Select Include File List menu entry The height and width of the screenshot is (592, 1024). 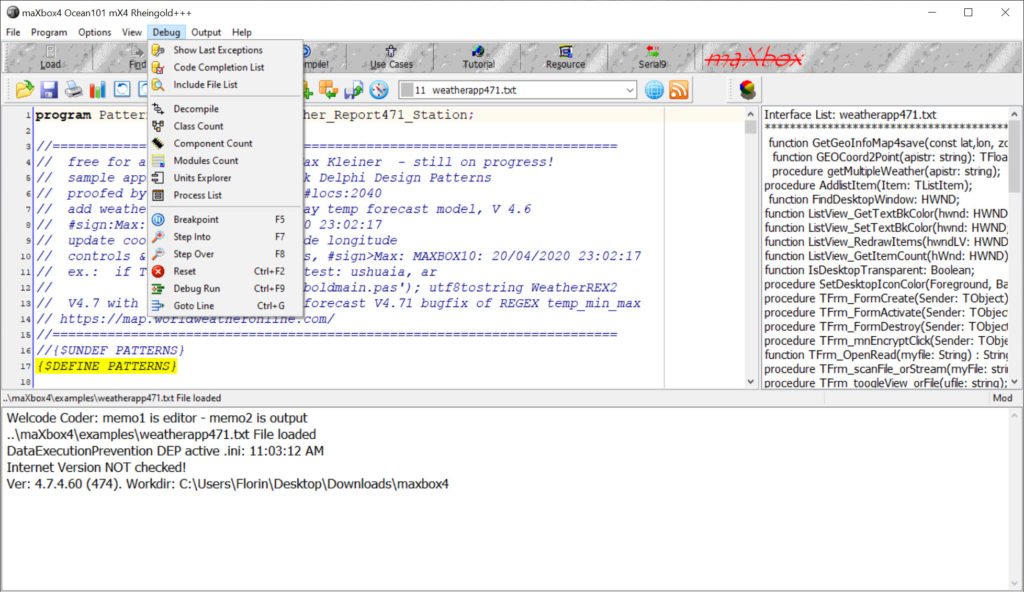pos(225,84)
